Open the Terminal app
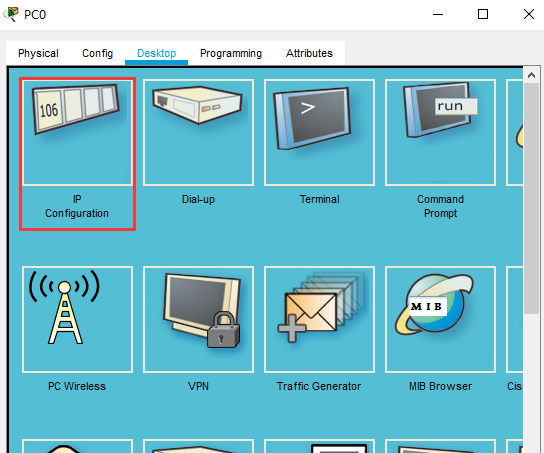The height and width of the screenshot is (453, 544). coord(319,133)
